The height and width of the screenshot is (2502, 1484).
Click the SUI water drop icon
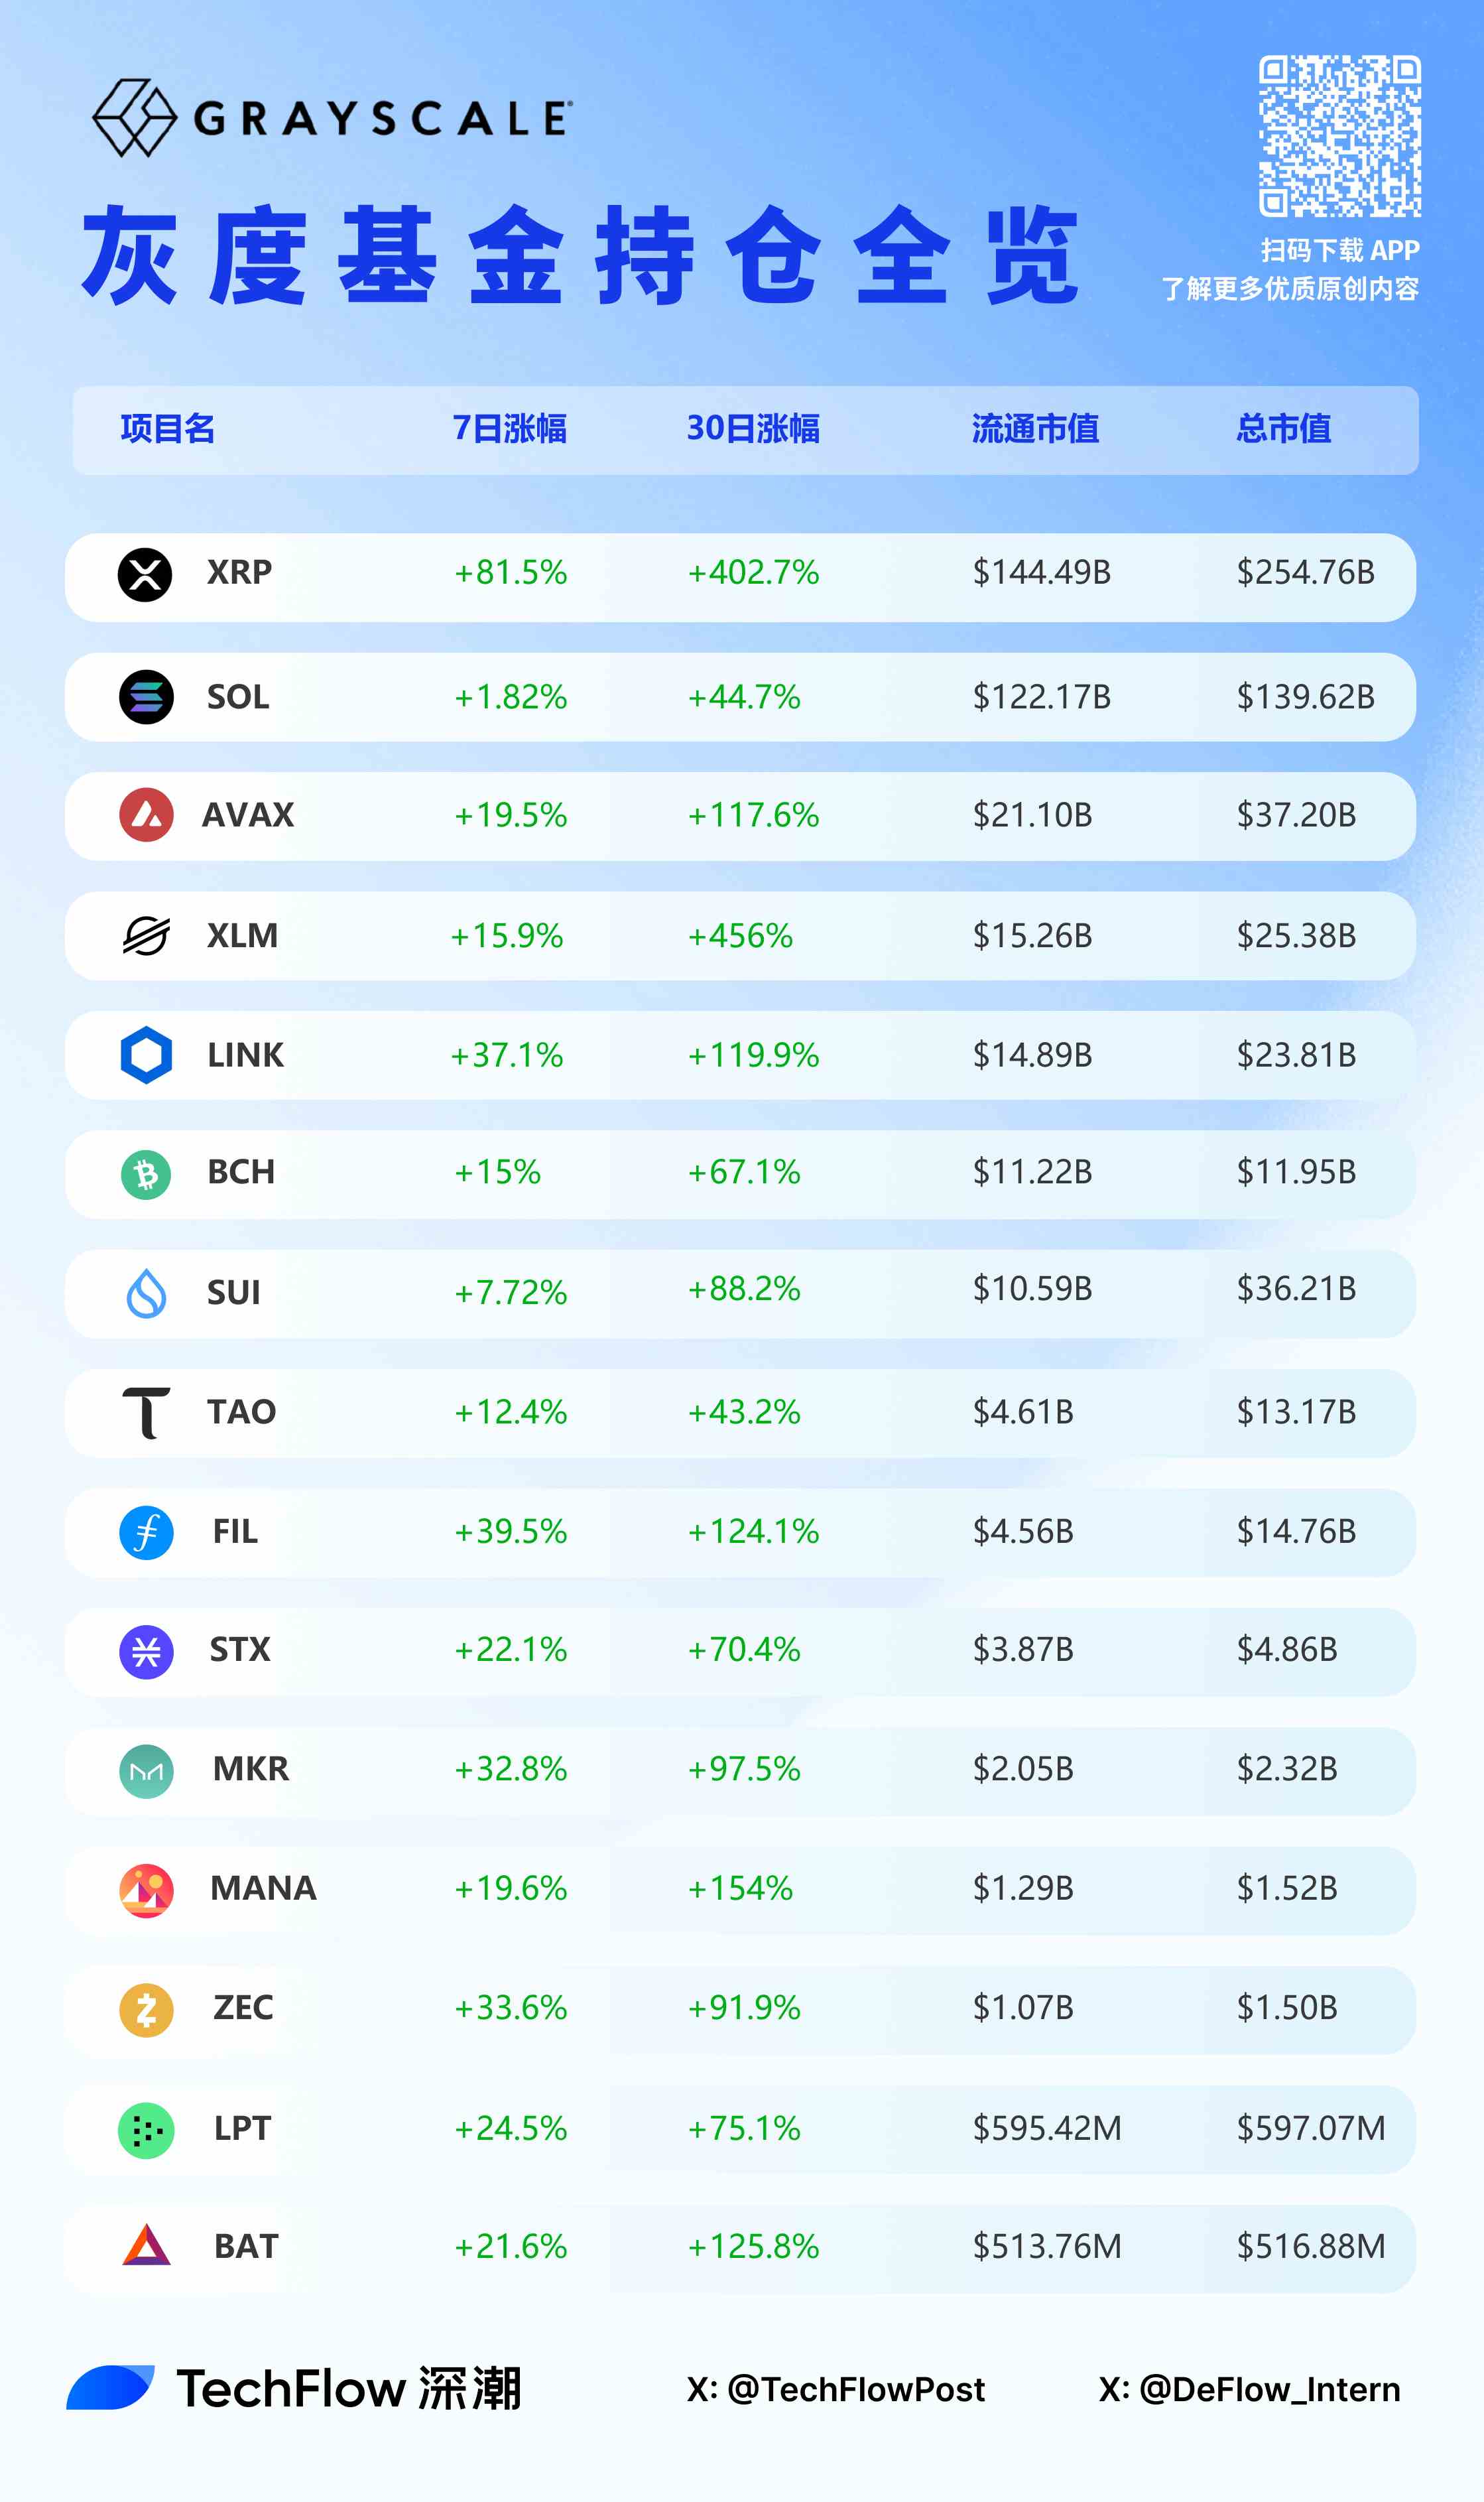coord(146,1293)
